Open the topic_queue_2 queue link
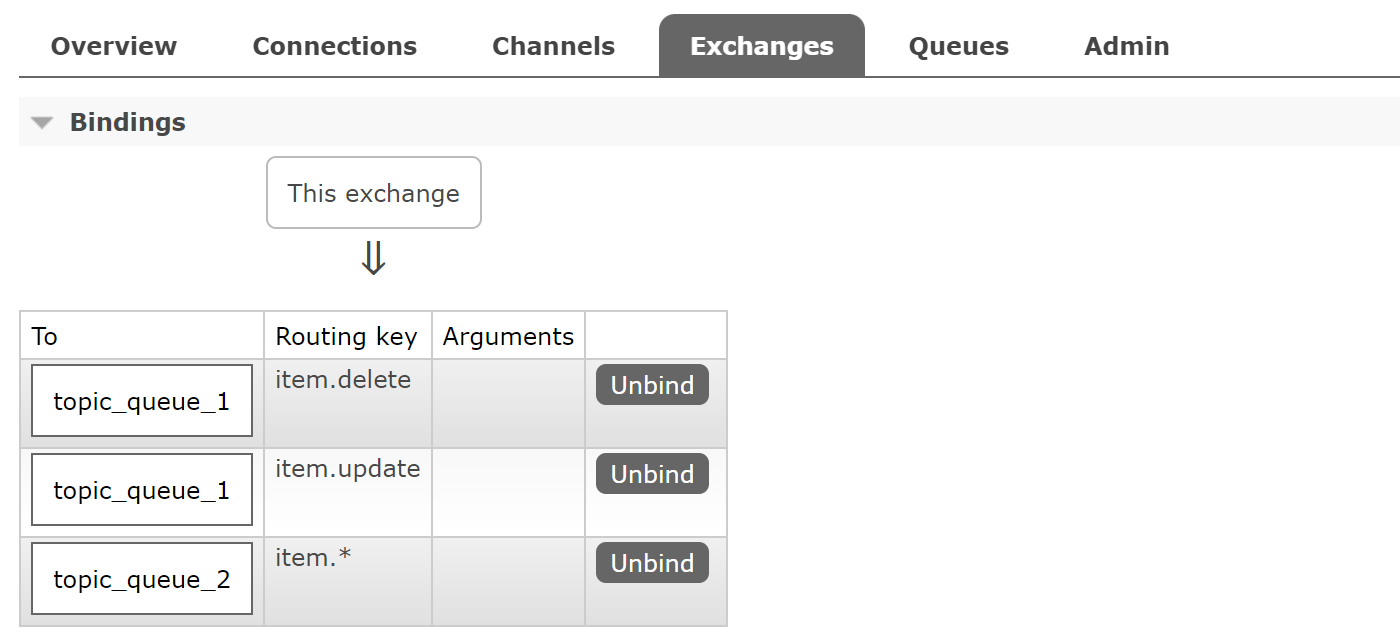Viewport: 1400px width, 636px height. [x=141, y=580]
